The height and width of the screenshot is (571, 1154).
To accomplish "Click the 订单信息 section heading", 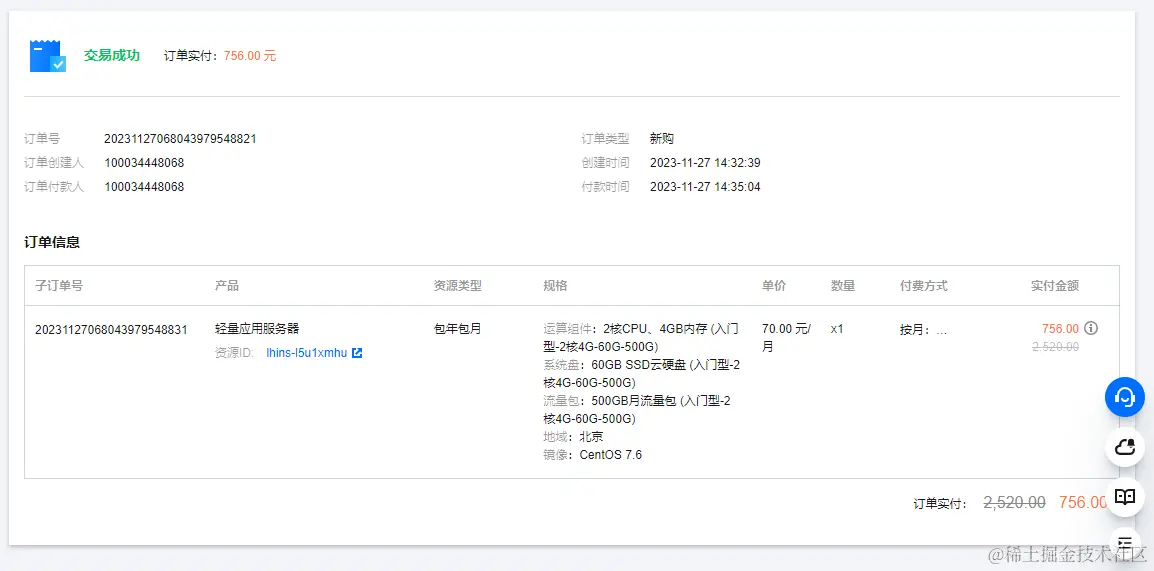I will pos(52,242).
